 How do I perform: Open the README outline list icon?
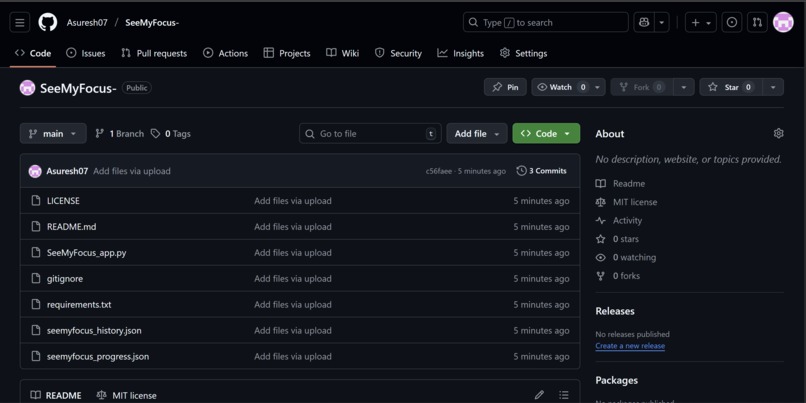(564, 395)
